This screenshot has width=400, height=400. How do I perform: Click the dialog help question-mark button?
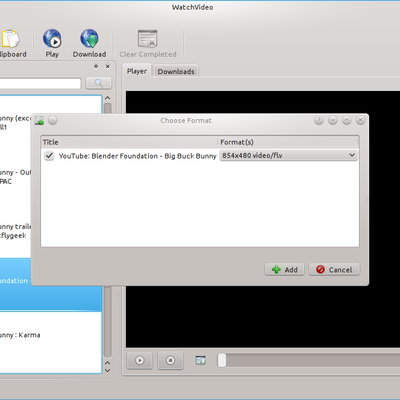pyautogui.click(x=319, y=120)
